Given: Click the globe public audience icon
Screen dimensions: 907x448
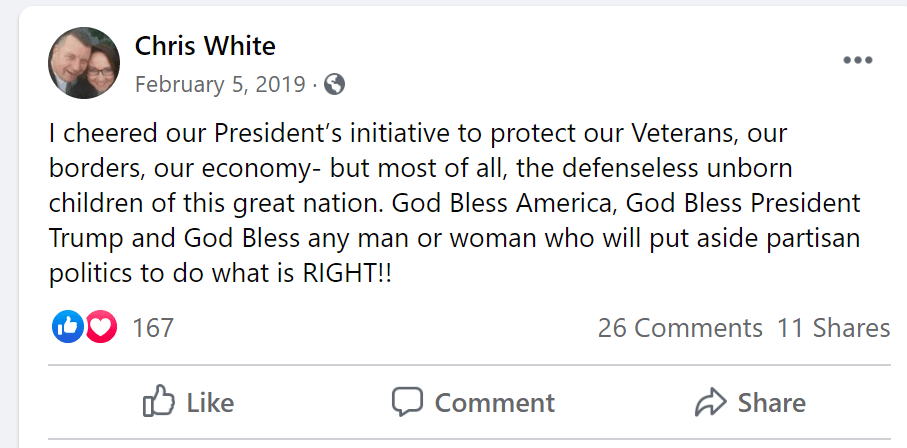Looking at the screenshot, I should [335, 84].
